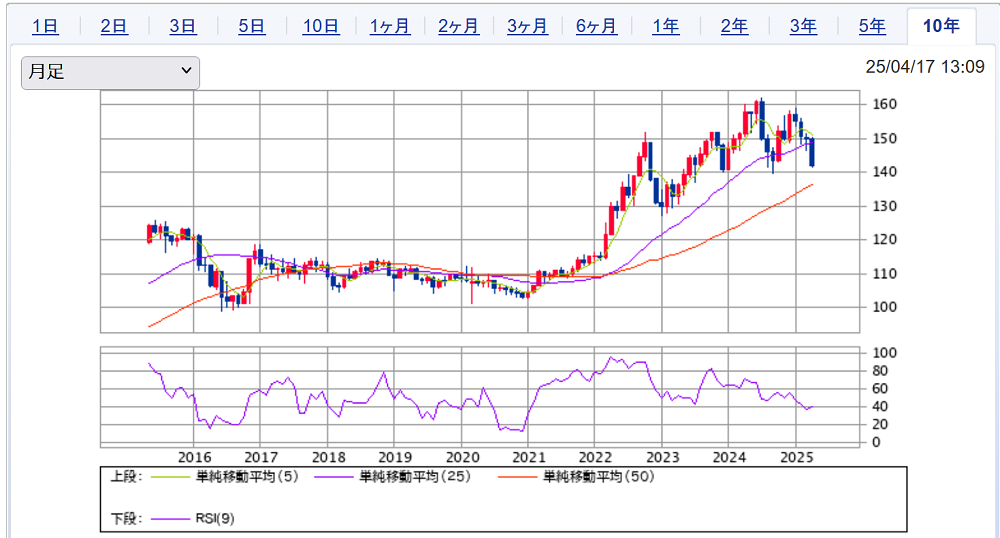This screenshot has height=538, width=1000.
Task: Show the 3ヶ月 chart tab
Action: click(x=527, y=27)
